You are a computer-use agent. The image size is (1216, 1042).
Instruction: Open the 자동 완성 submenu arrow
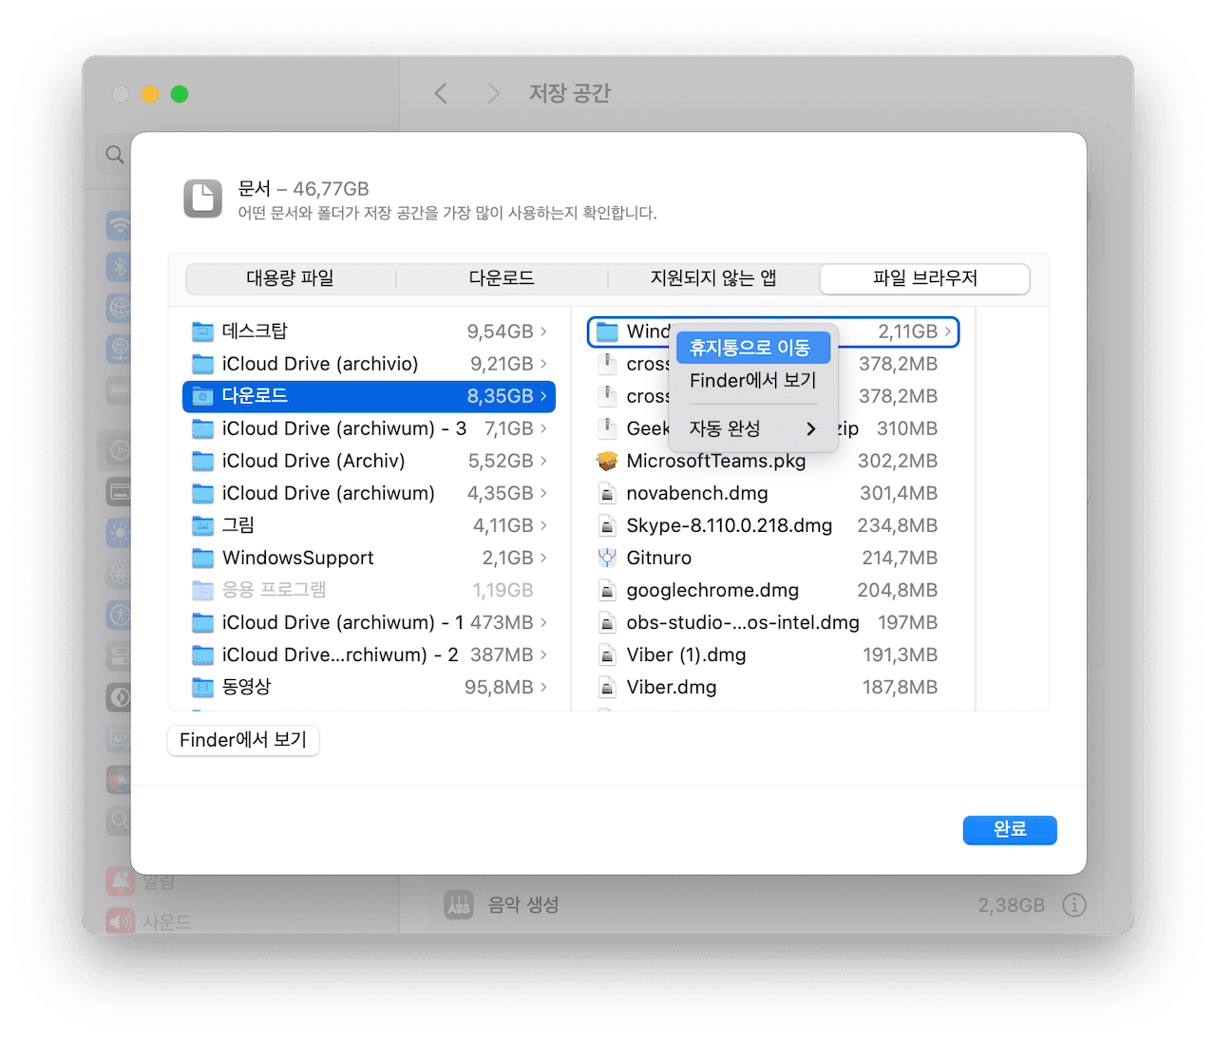(x=810, y=429)
